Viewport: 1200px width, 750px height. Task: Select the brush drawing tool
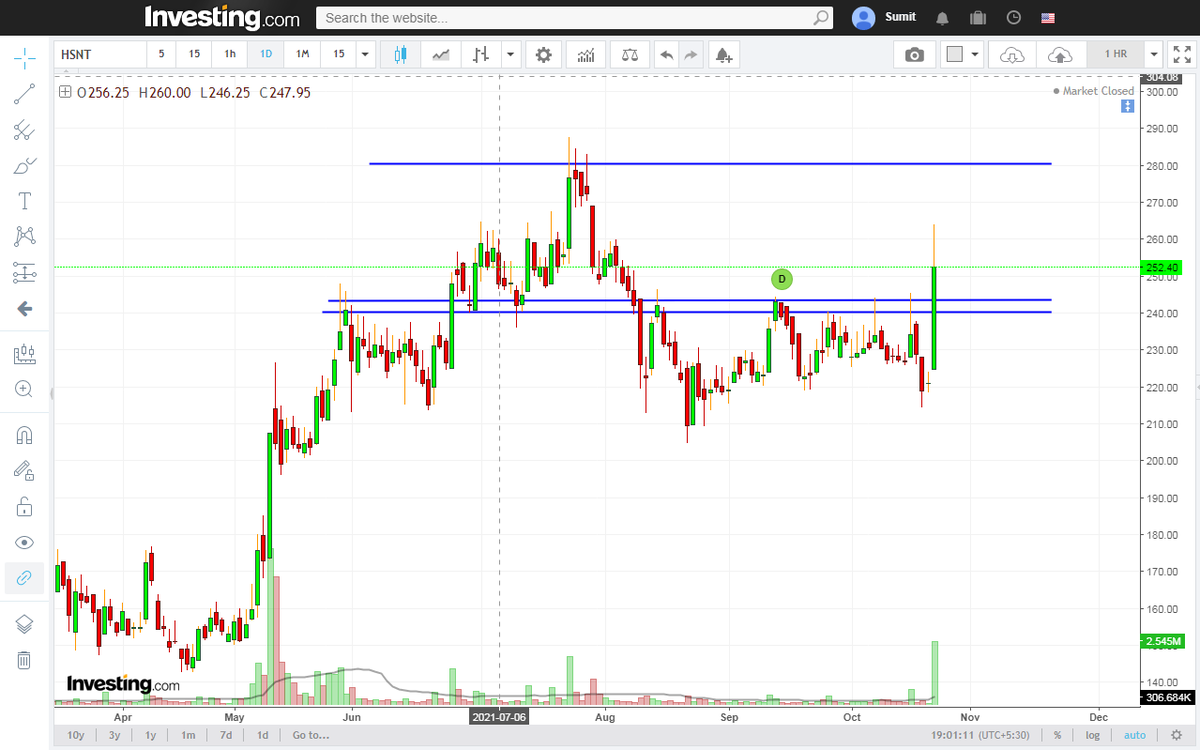click(24, 166)
